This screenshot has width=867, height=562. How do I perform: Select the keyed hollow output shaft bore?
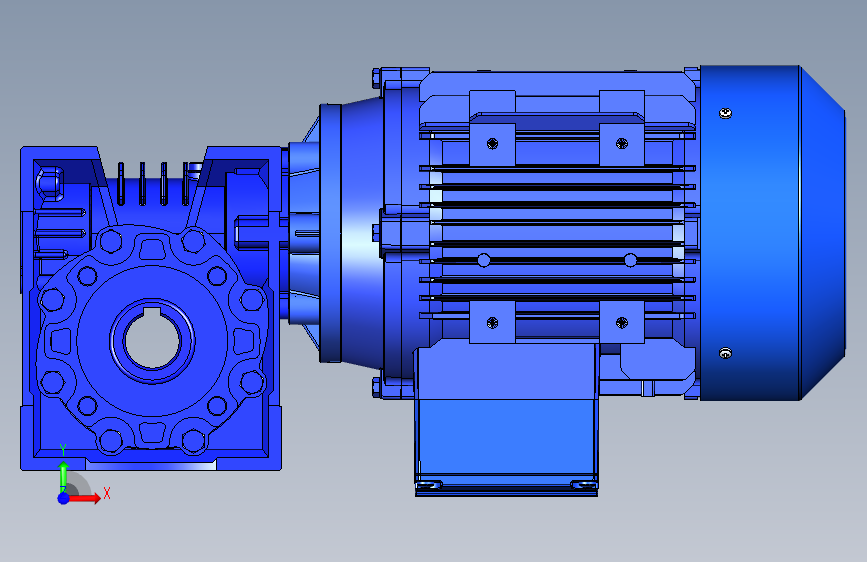pos(152,341)
